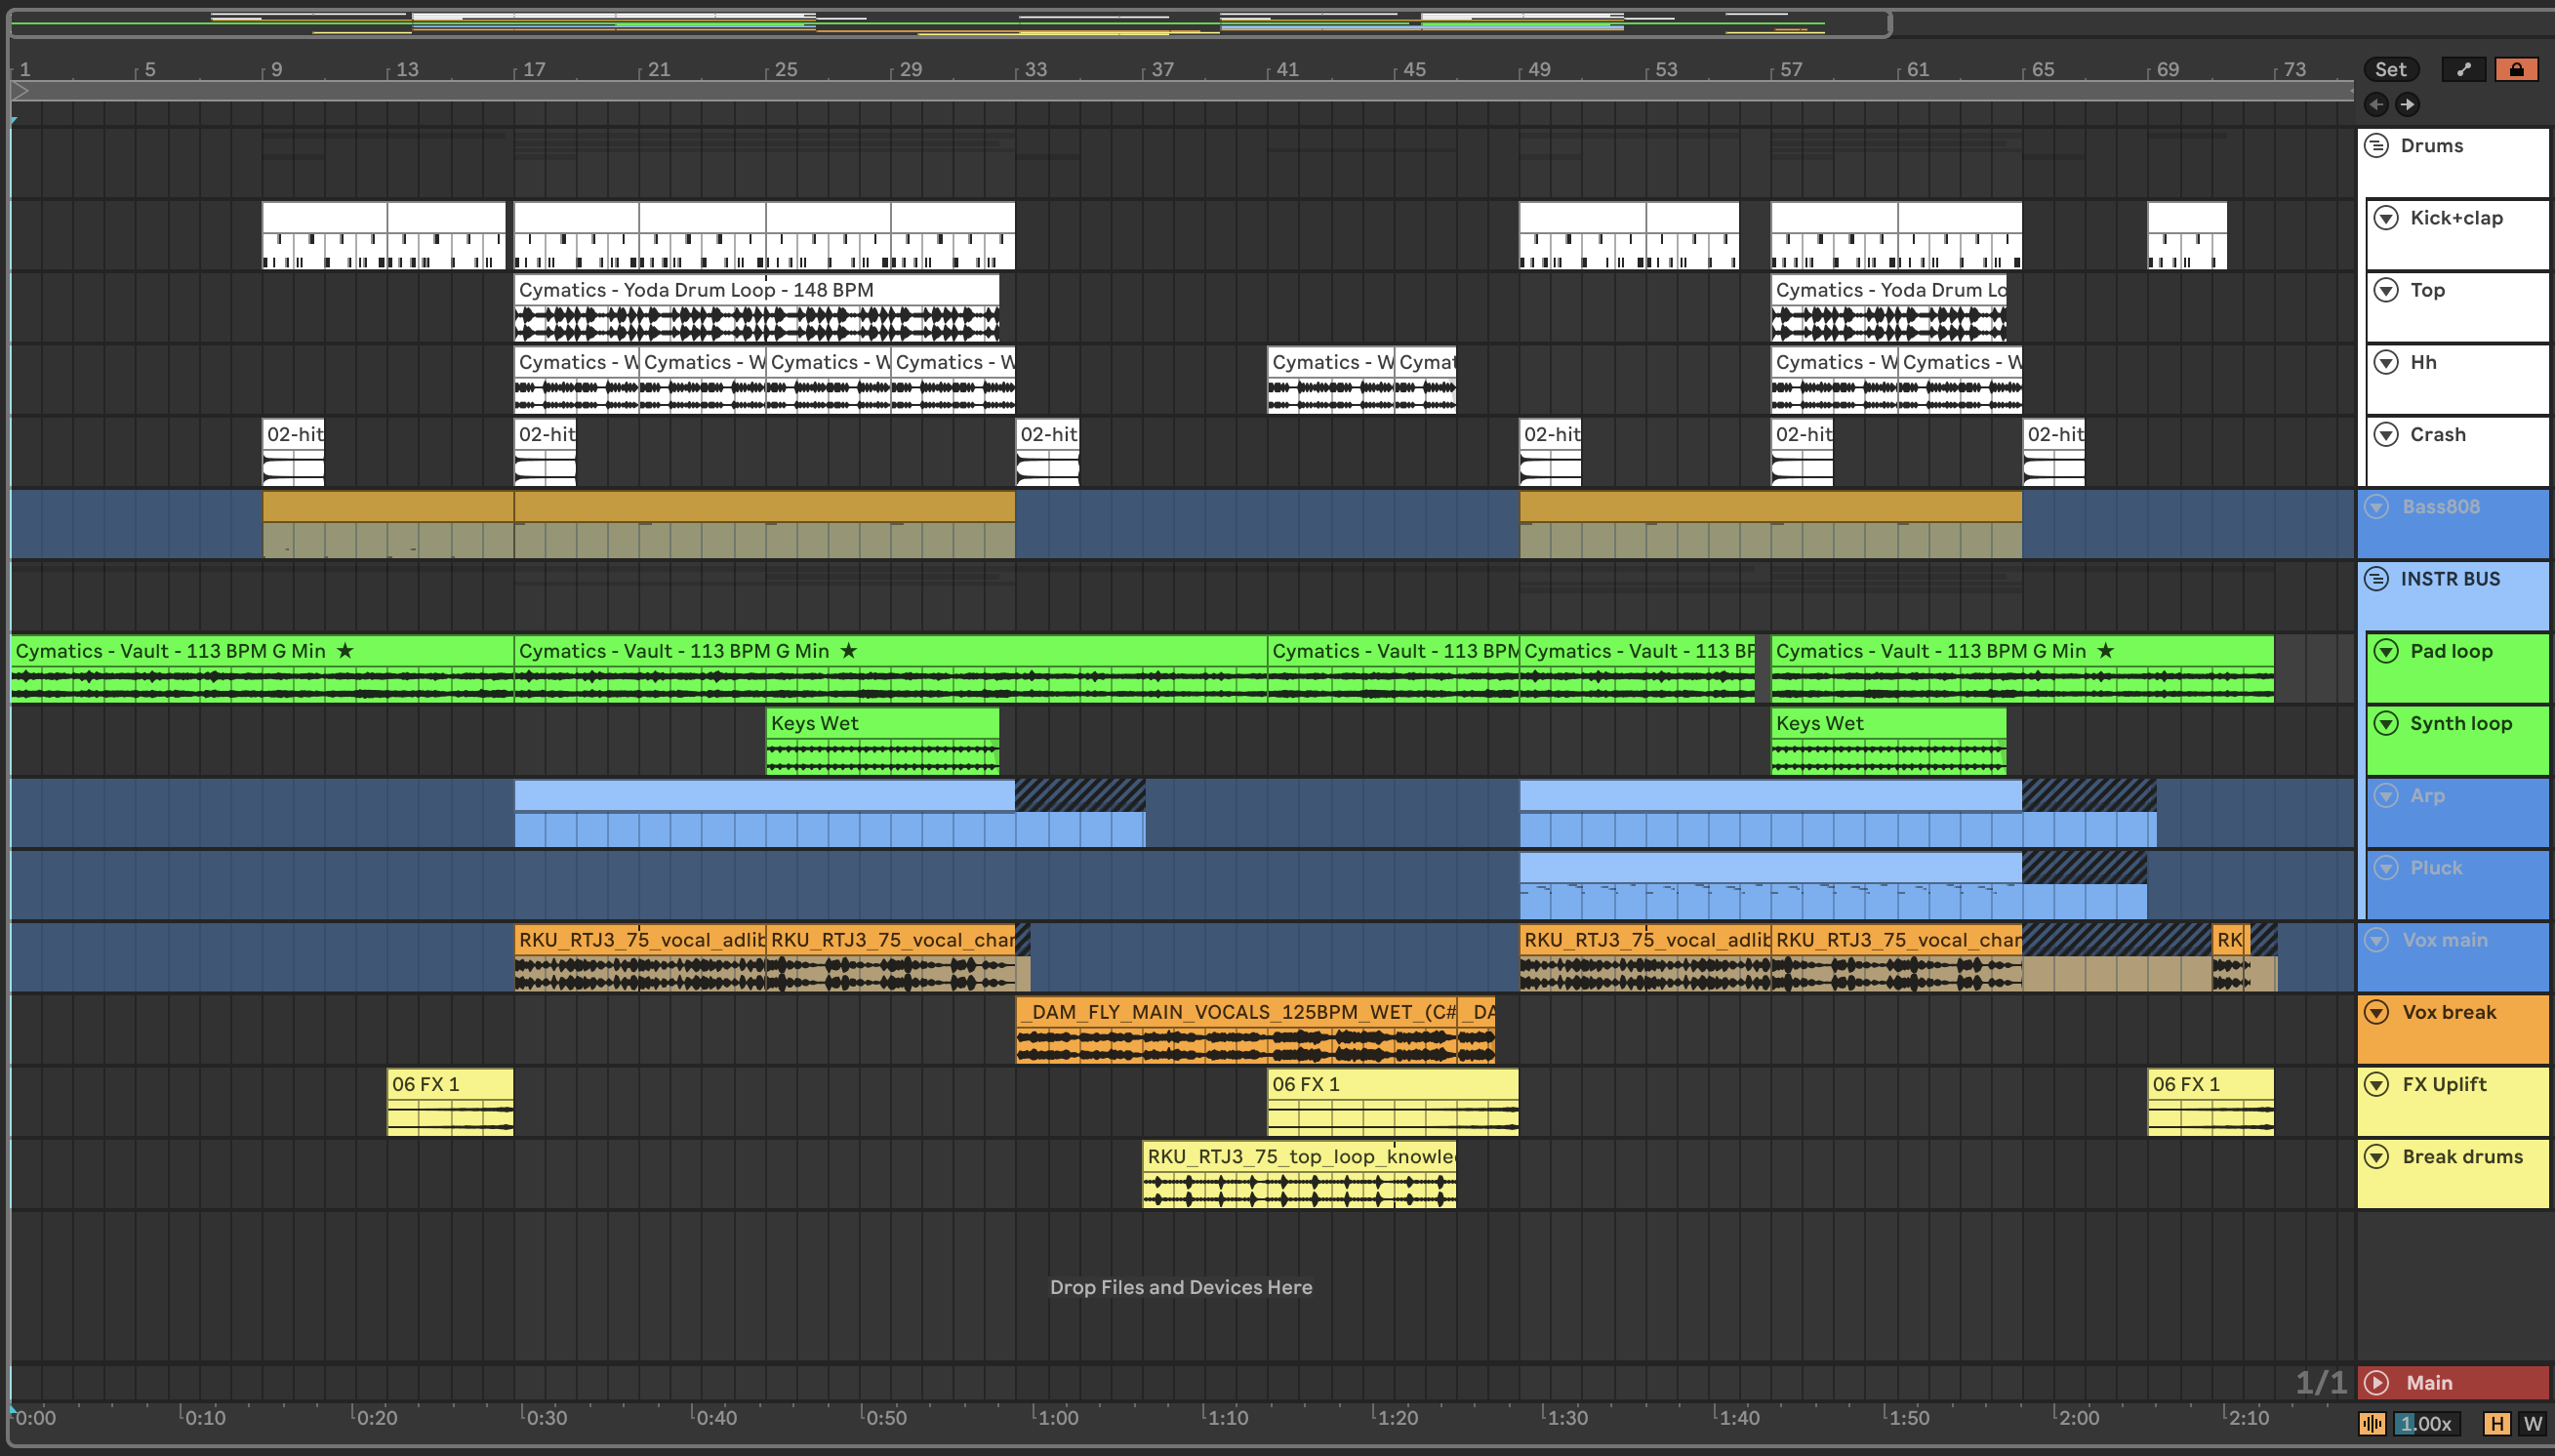
Task: Select the 06 FX 1 clip at bar 13
Action: [450, 1101]
